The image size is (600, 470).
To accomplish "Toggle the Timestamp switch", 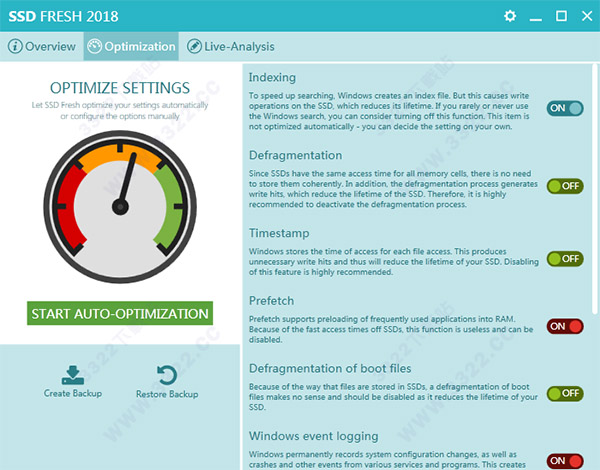I will click(x=565, y=259).
